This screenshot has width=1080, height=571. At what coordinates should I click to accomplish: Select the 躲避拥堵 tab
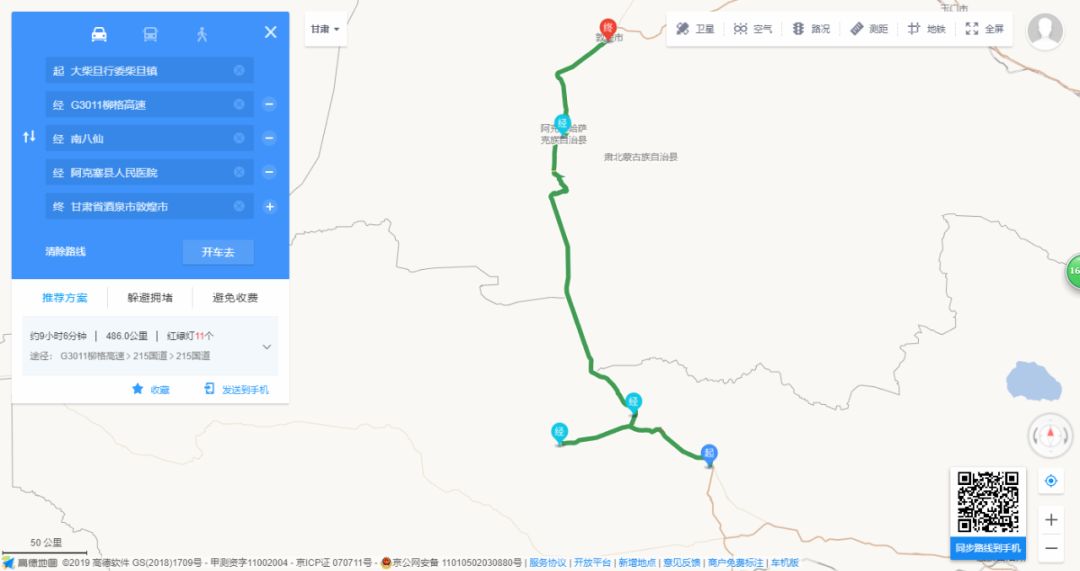(150, 298)
